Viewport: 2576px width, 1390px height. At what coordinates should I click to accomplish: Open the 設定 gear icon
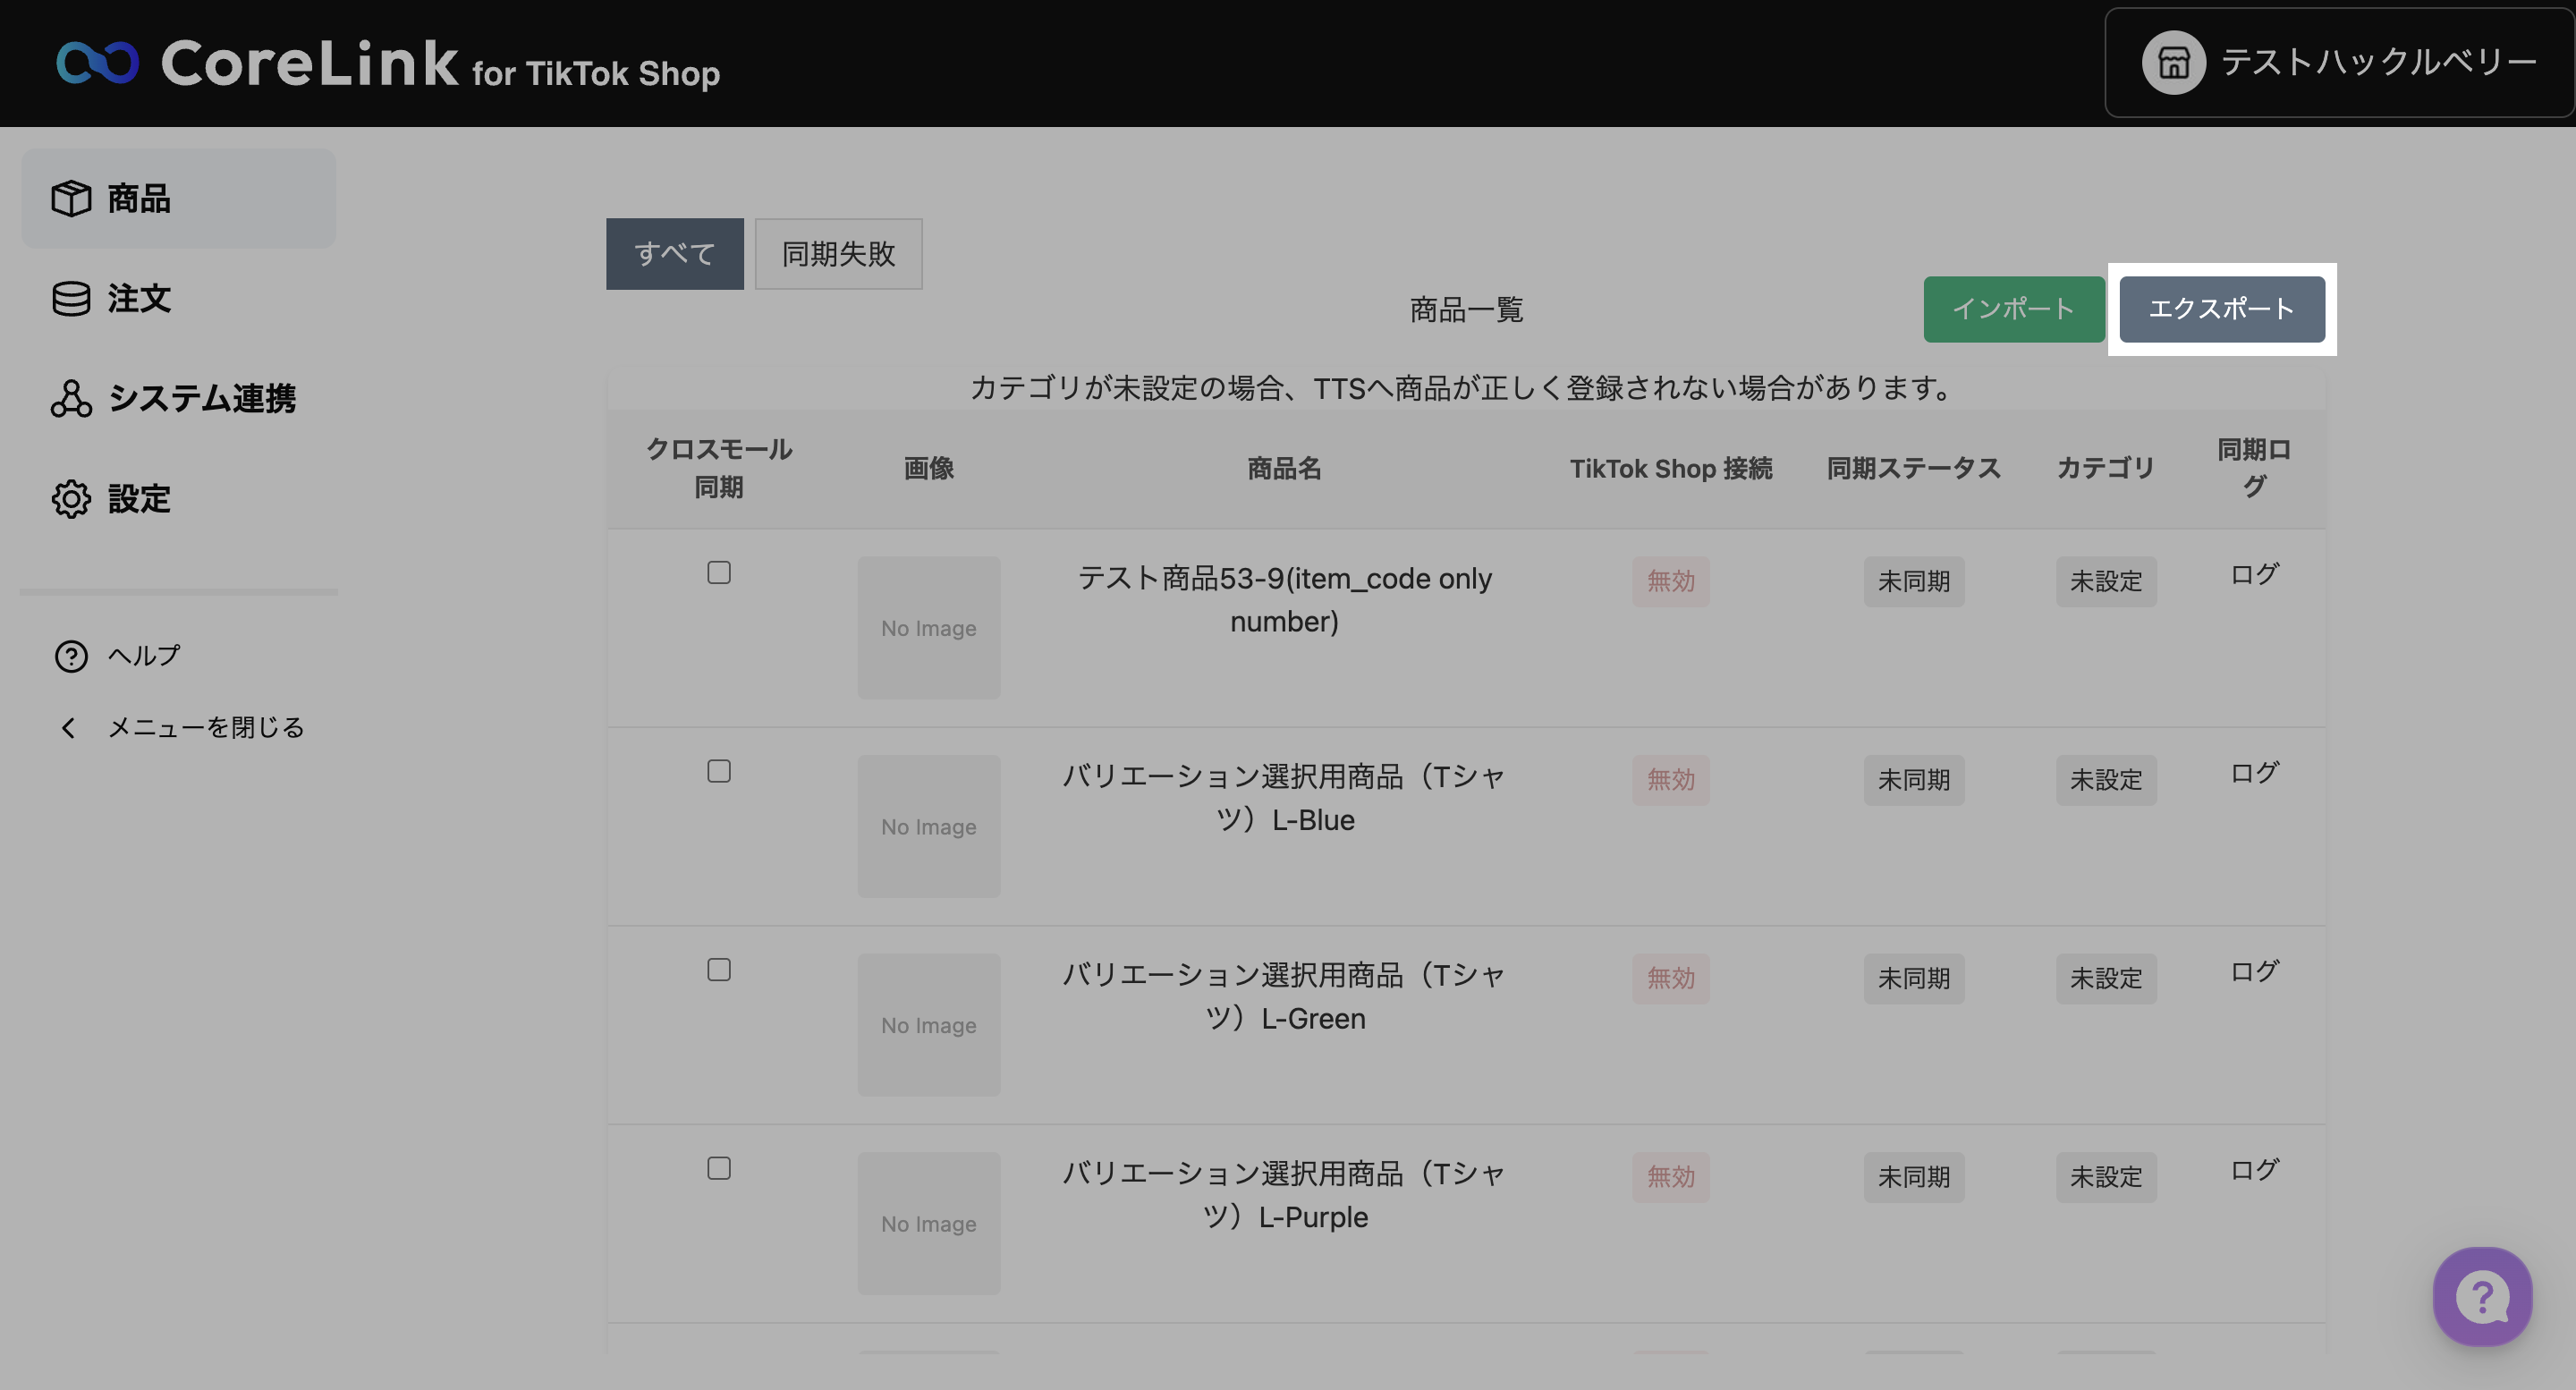pos(71,498)
